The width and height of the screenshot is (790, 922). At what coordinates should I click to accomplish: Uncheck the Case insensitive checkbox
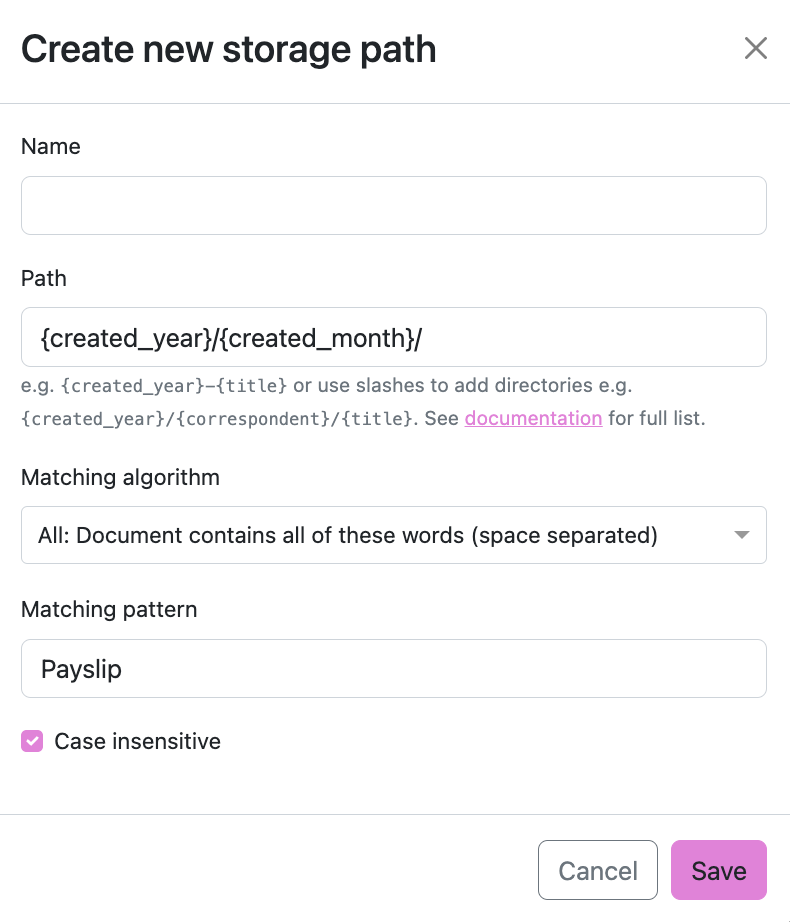[x=33, y=742]
